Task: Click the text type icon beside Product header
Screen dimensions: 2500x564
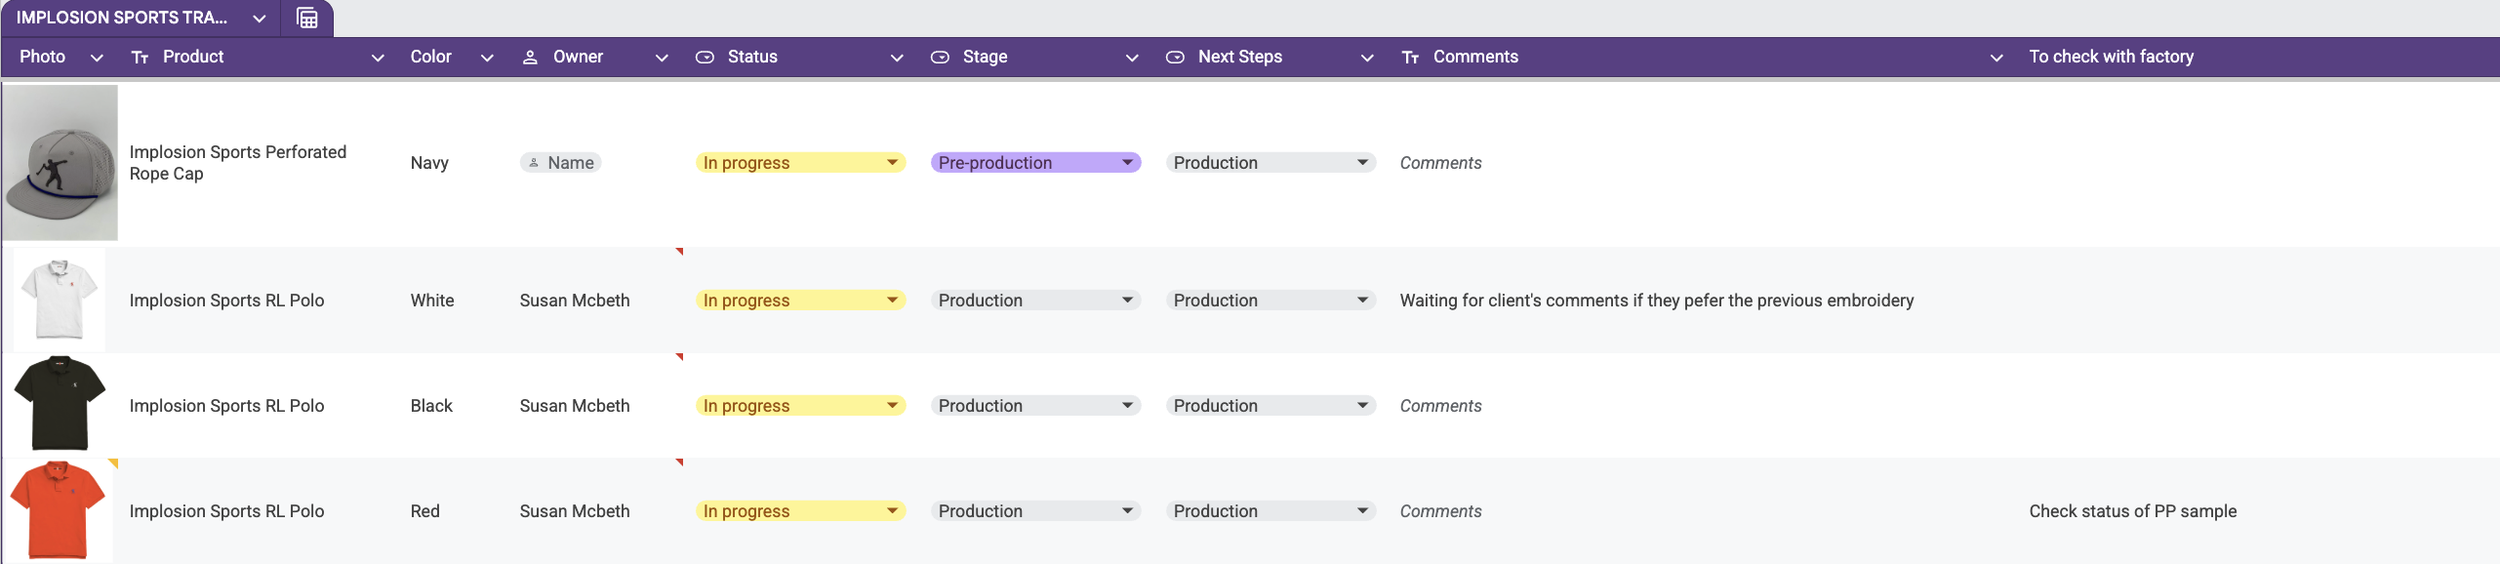Action: click(140, 58)
